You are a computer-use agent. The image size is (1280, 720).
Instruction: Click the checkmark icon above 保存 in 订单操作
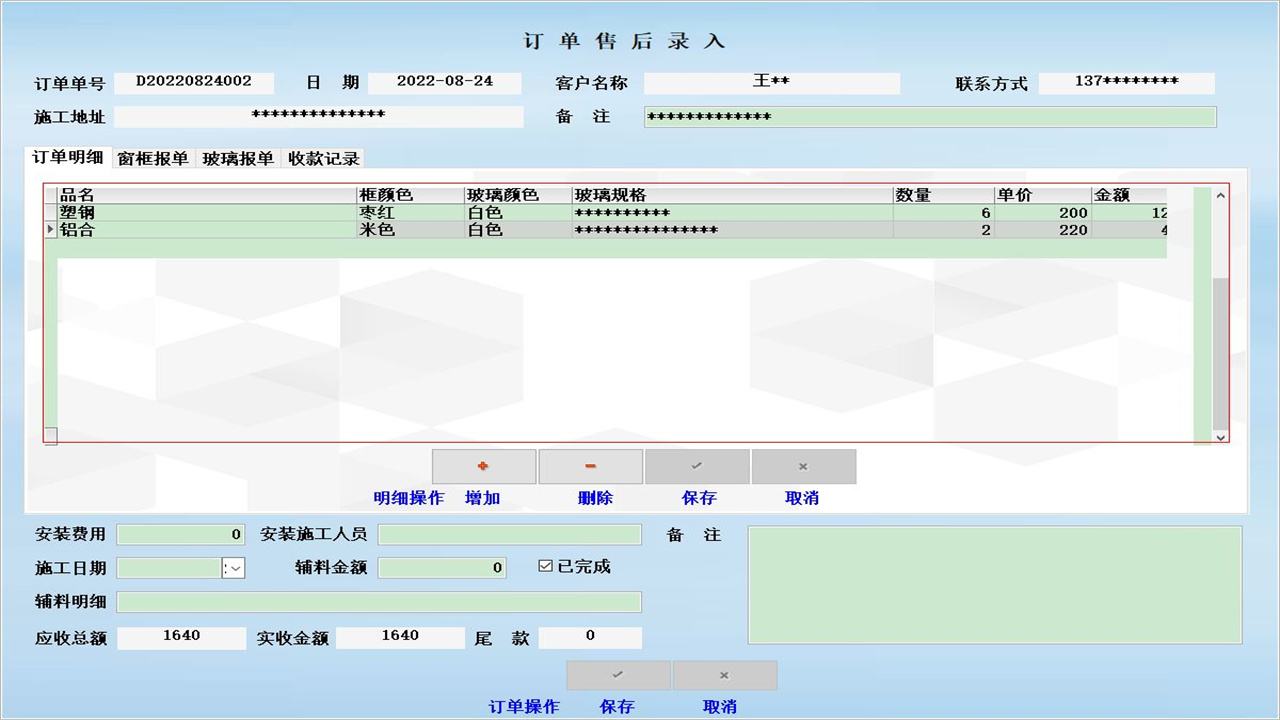[x=618, y=675]
